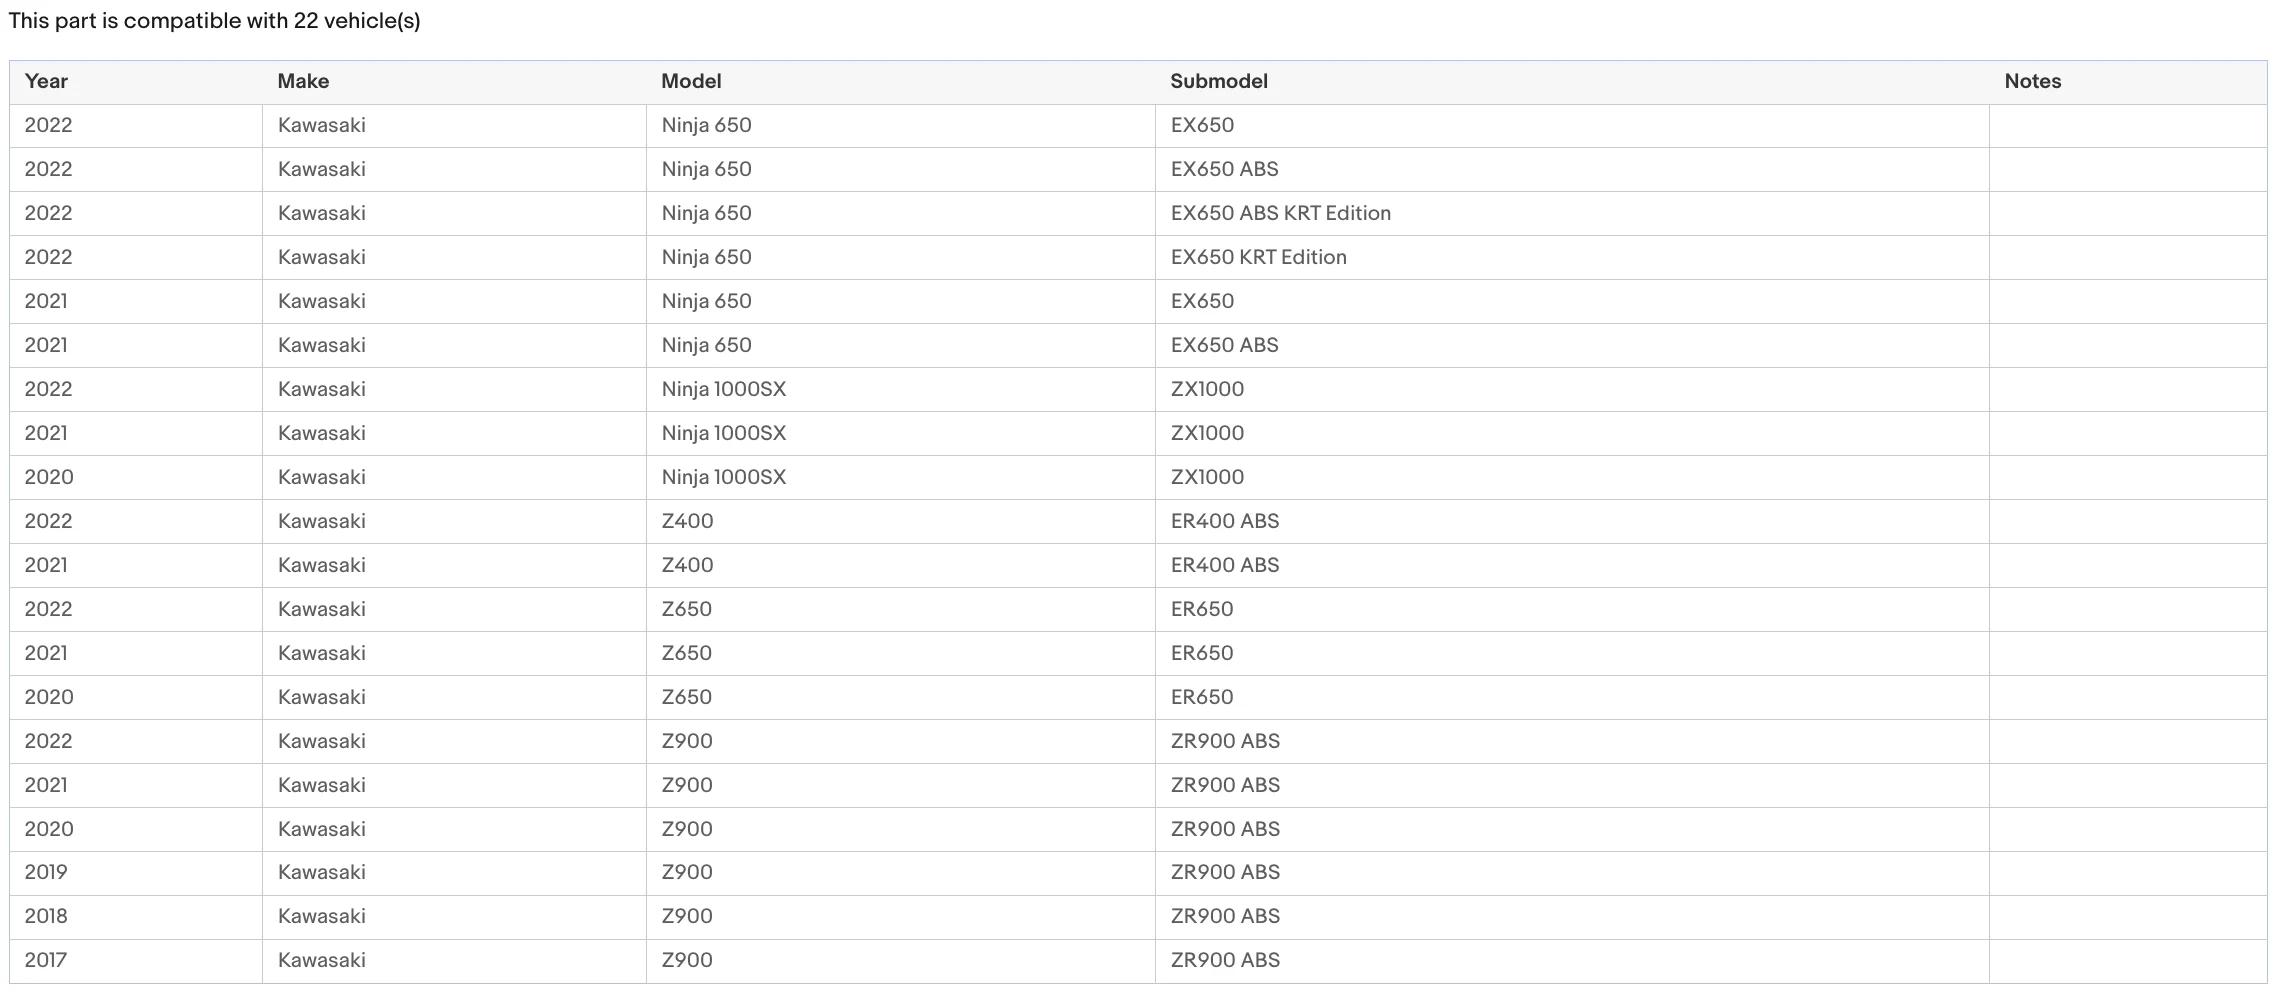Select the compatible with 22 vehicle(s) text
This screenshot has height=998, width=2278.
click(x=271, y=21)
